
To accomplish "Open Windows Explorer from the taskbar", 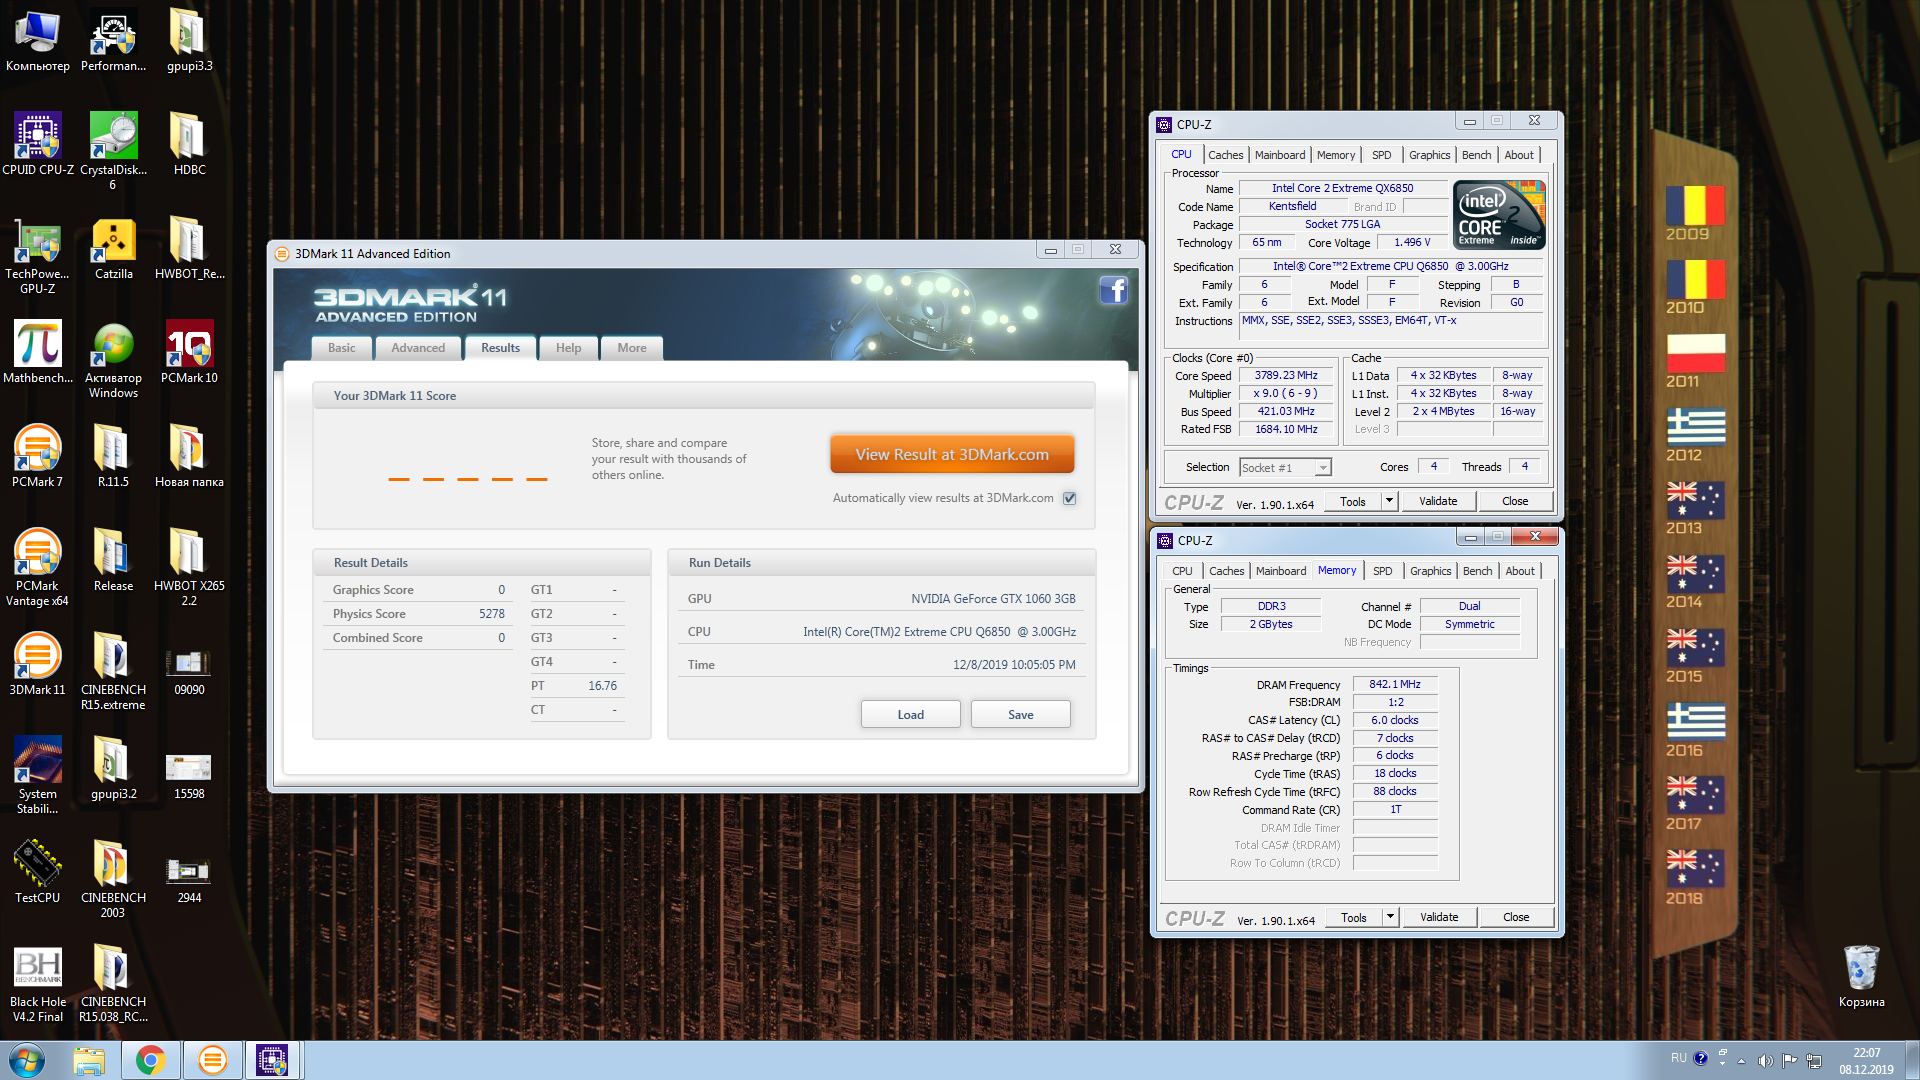I will pos(89,1060).
